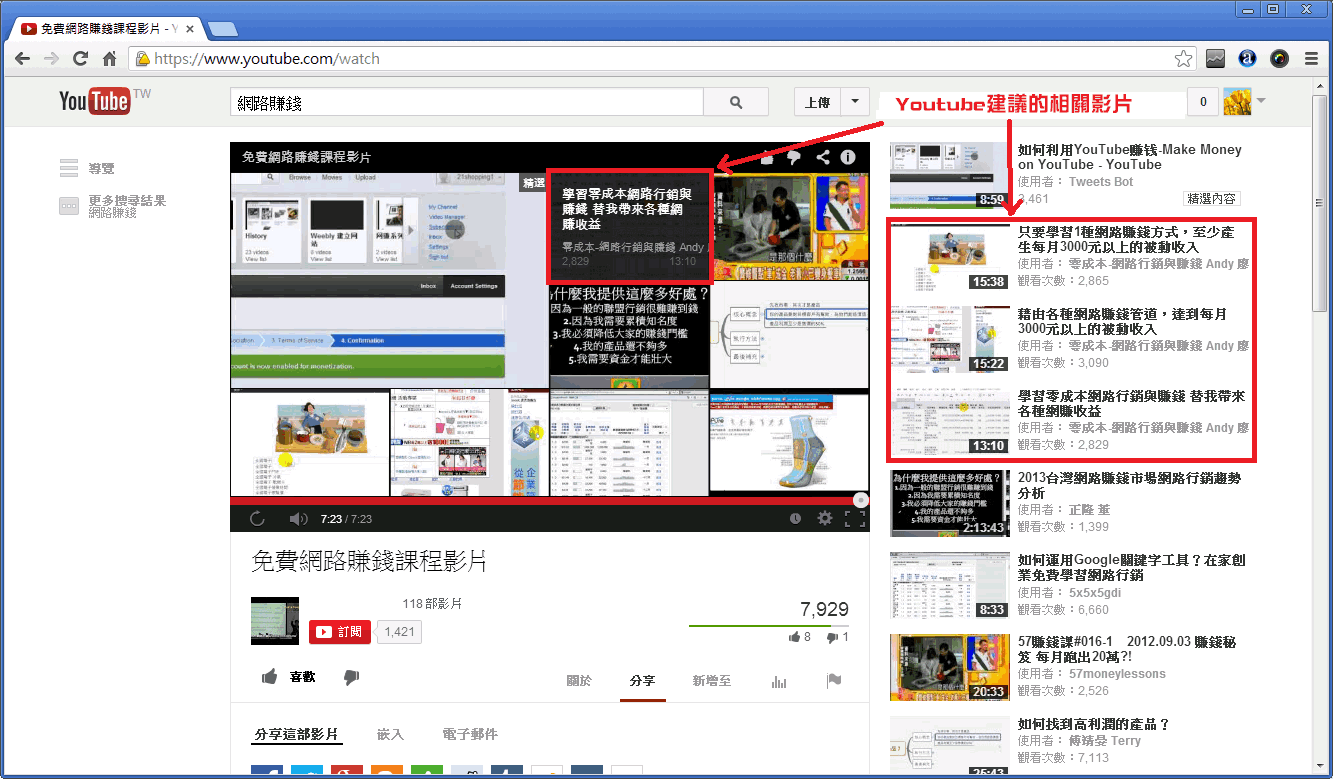The image size is (1333, 779).
Task: Open thumbnail with 8:33 duration
Action: point(951,585)
